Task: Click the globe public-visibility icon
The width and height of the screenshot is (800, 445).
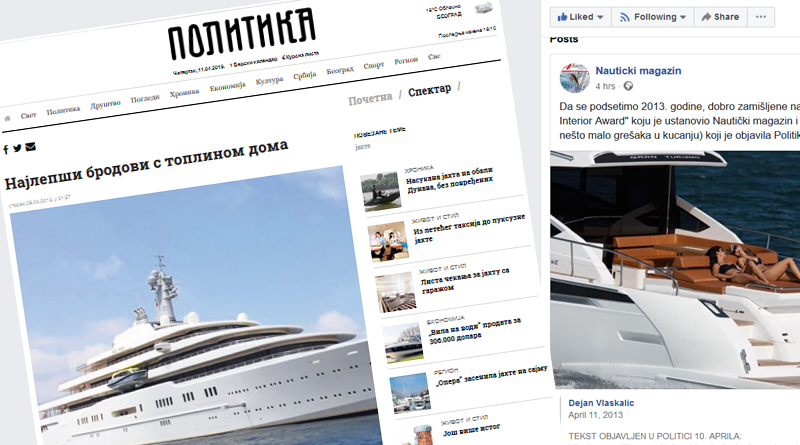Action: [628, 86]
